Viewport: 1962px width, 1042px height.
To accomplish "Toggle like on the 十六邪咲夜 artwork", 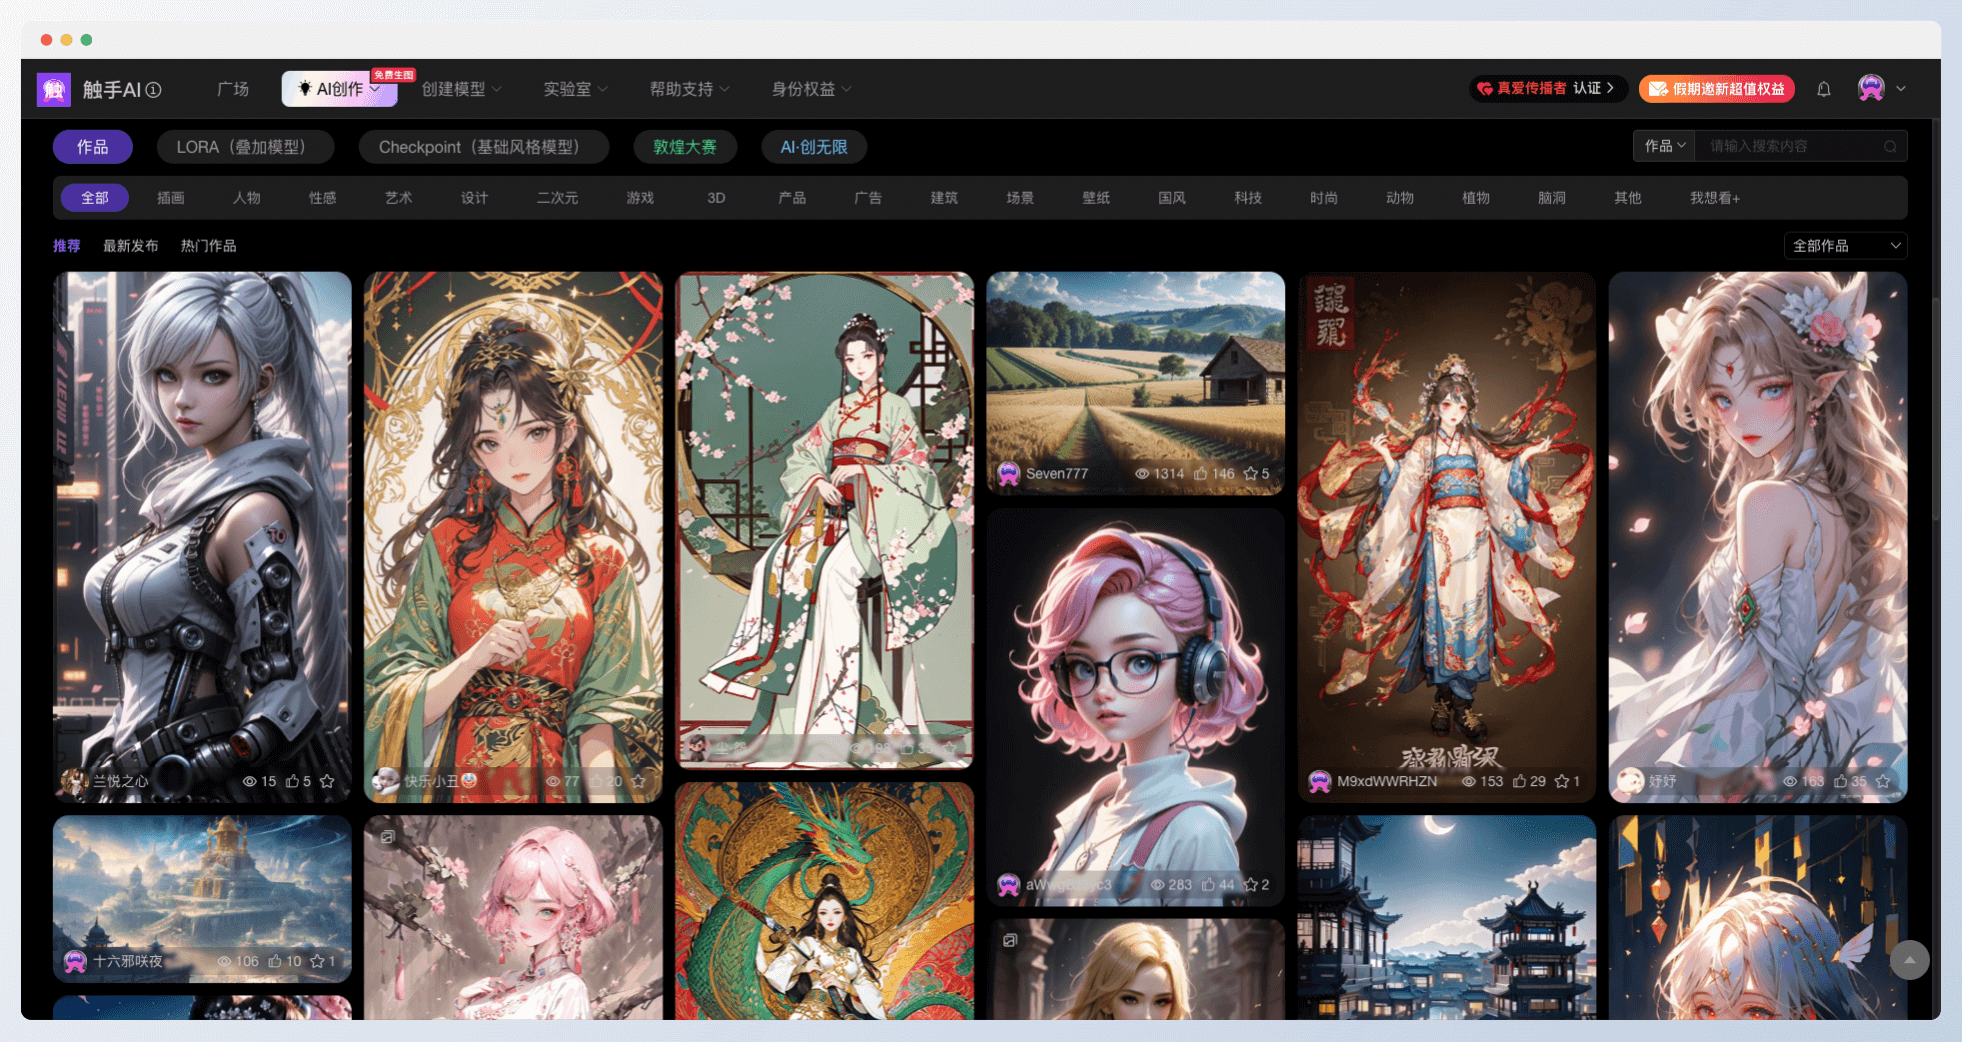I will point(275,961).
